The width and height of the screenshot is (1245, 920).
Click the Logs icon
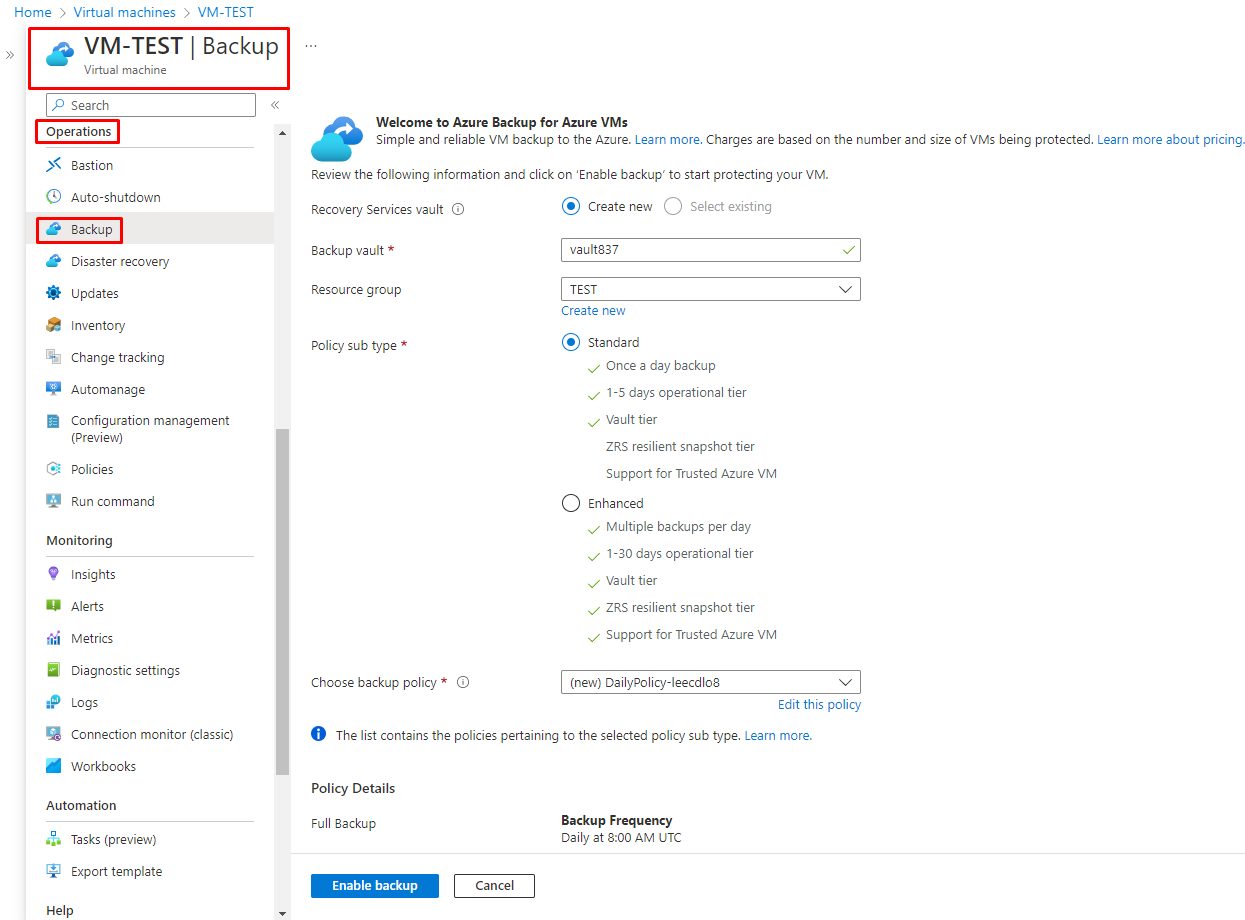(54, 702)
